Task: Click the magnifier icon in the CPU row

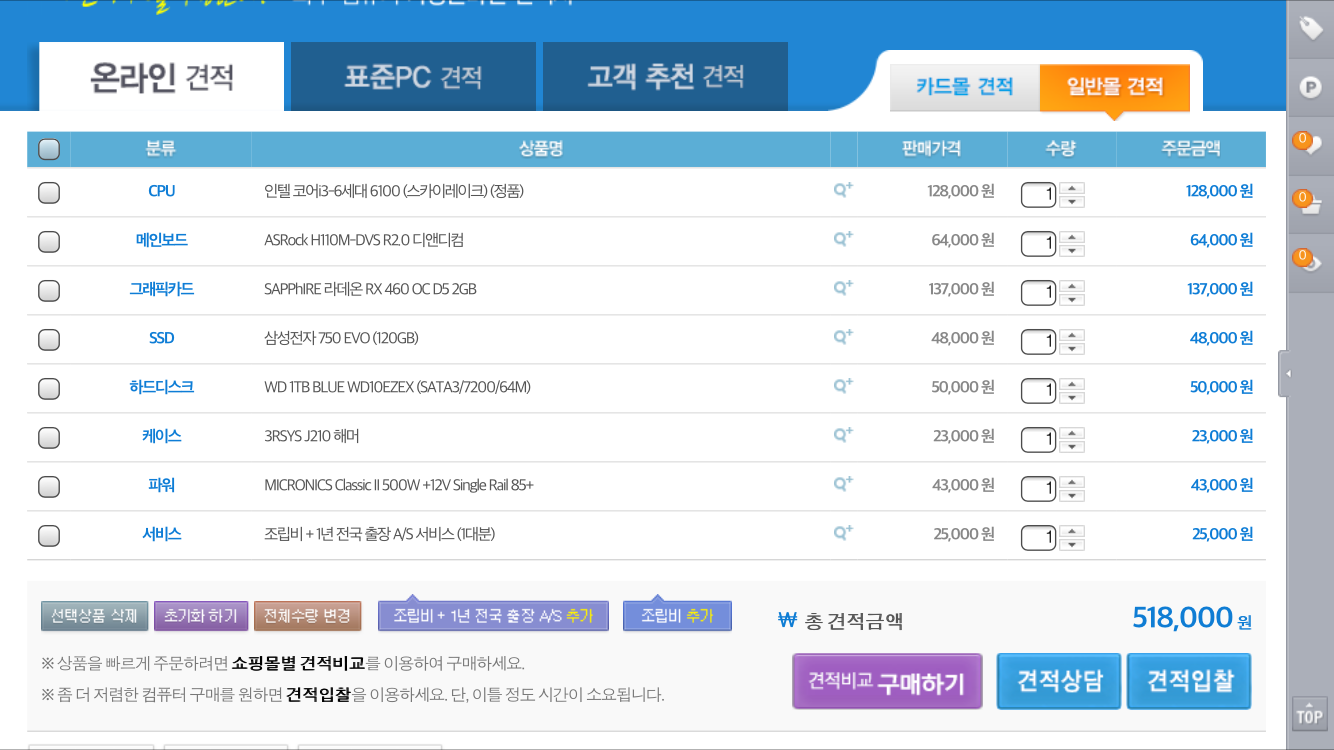Action: click(x=843, y=190)
